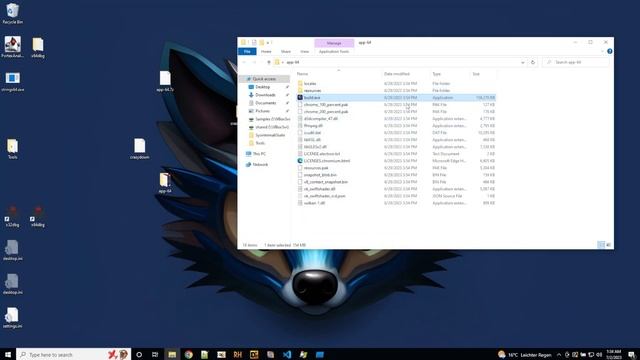Show hidden tray icons with the chevron
This screenshot has width=640, height=360.
pyautogui.click(x=559, y=354)
